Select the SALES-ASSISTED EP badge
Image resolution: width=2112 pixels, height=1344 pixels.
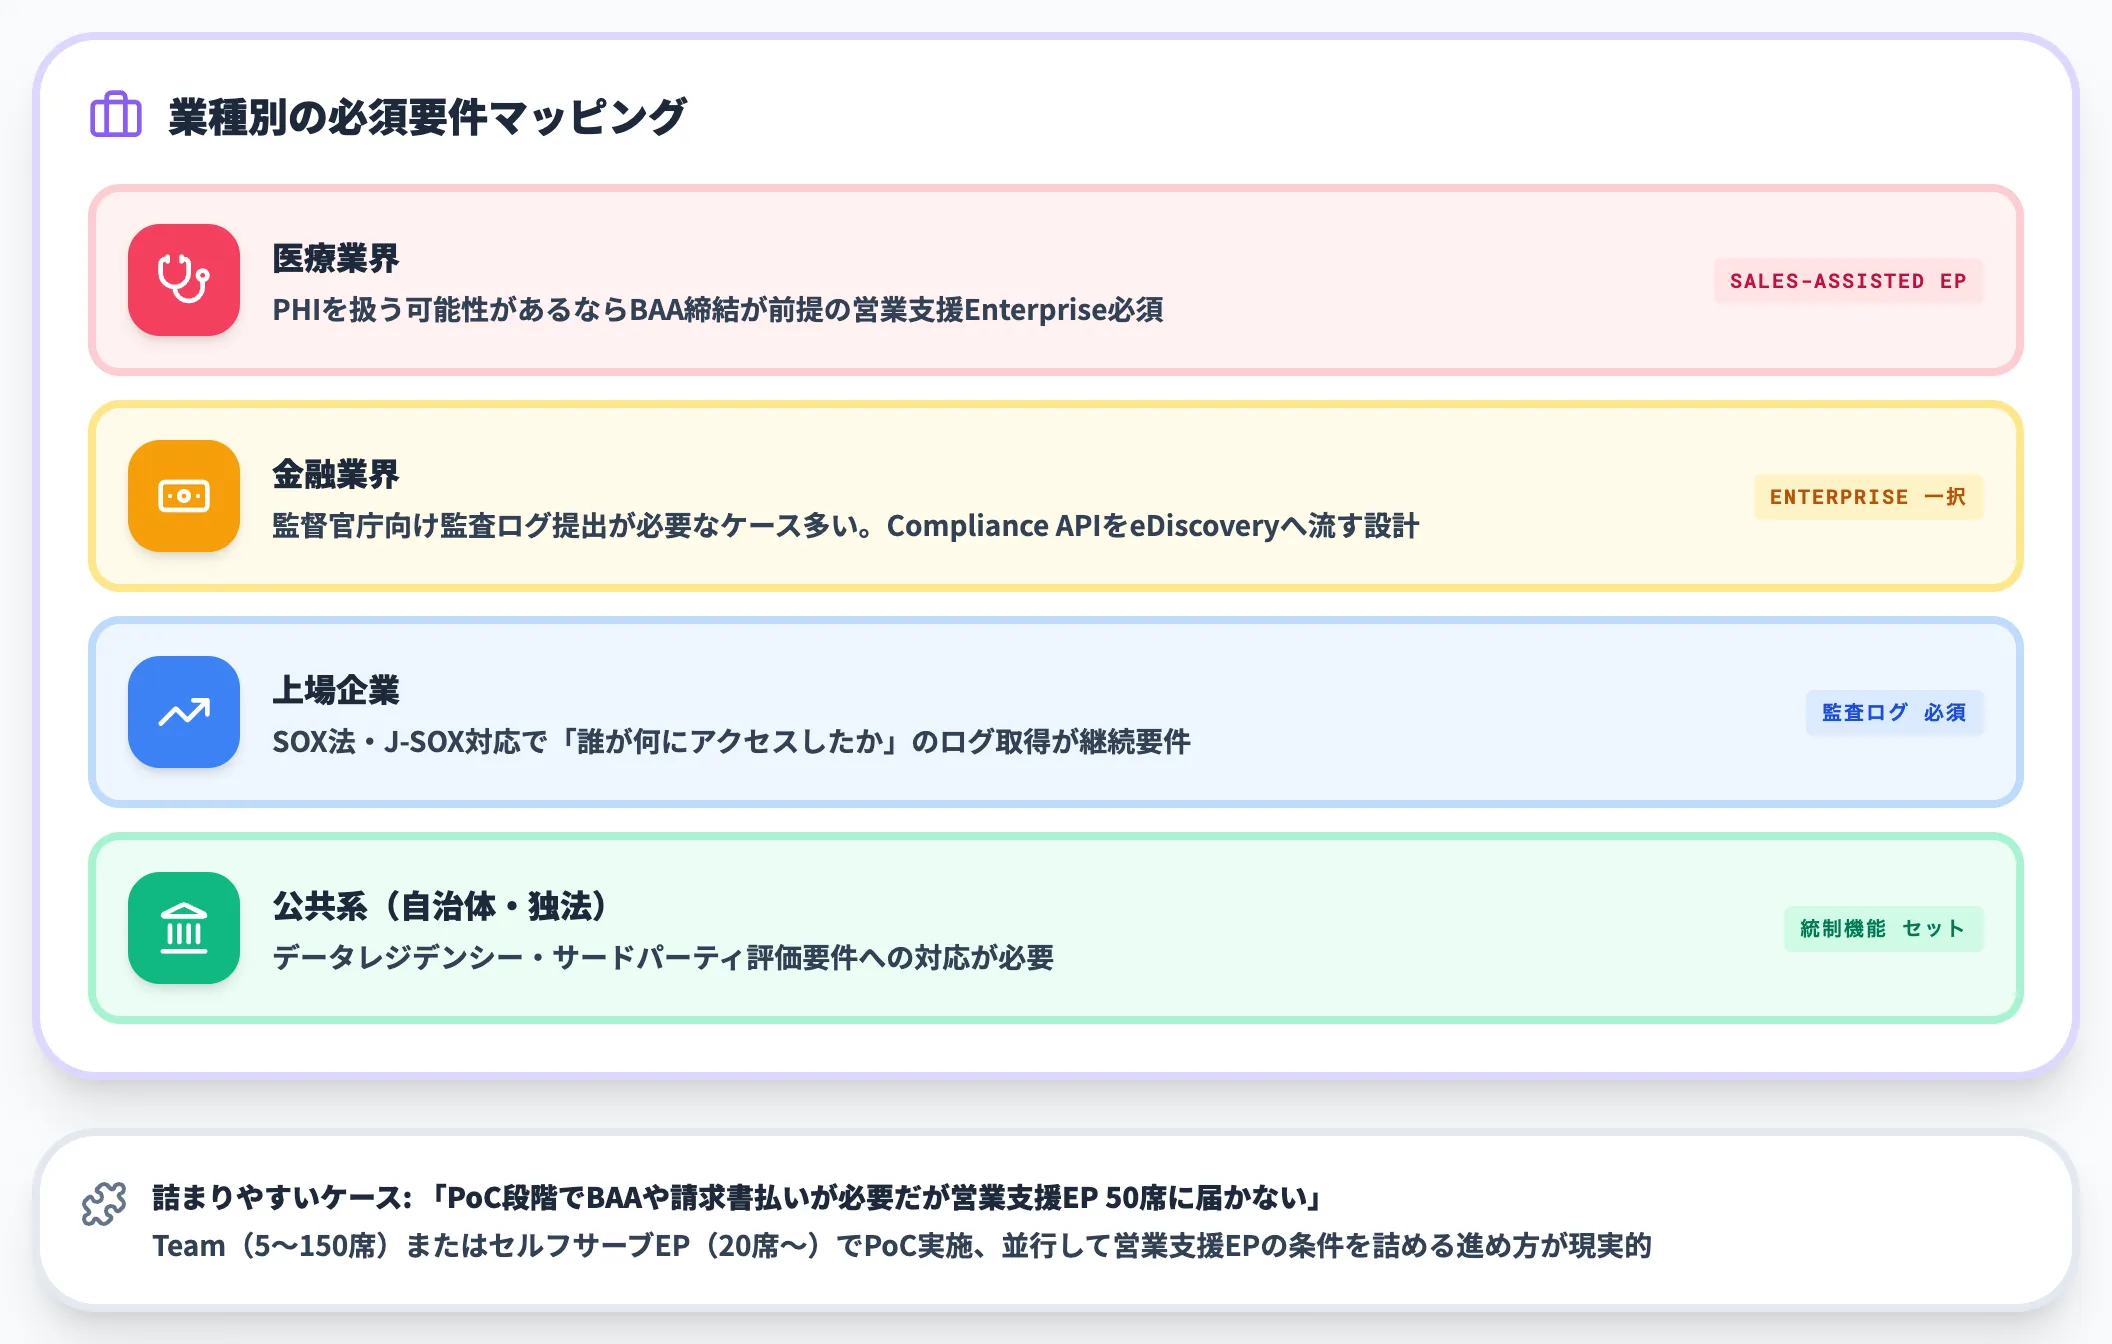(x=1848, y=281)
